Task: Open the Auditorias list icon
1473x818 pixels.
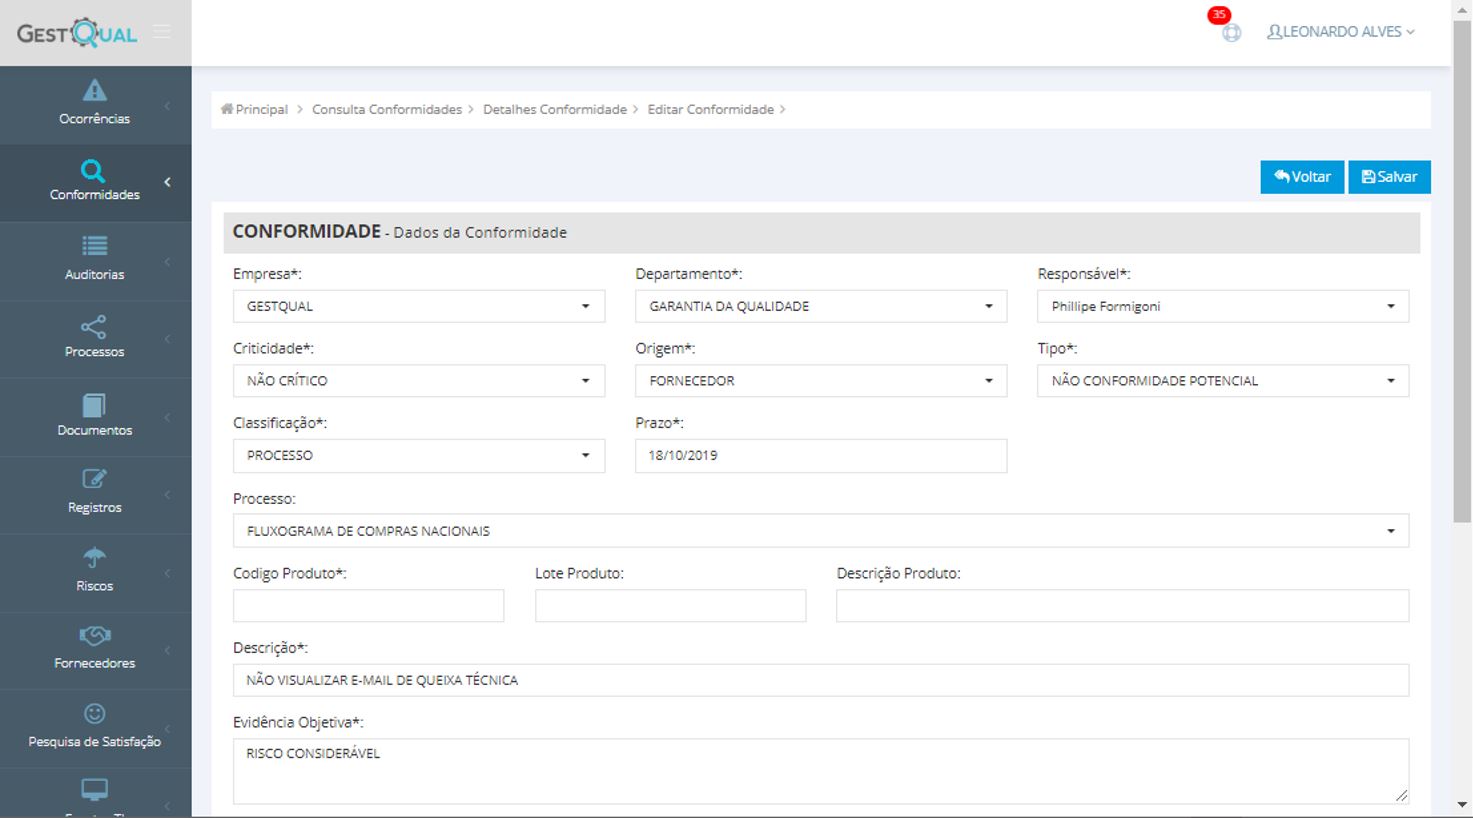Action: (x=95, y=246)
